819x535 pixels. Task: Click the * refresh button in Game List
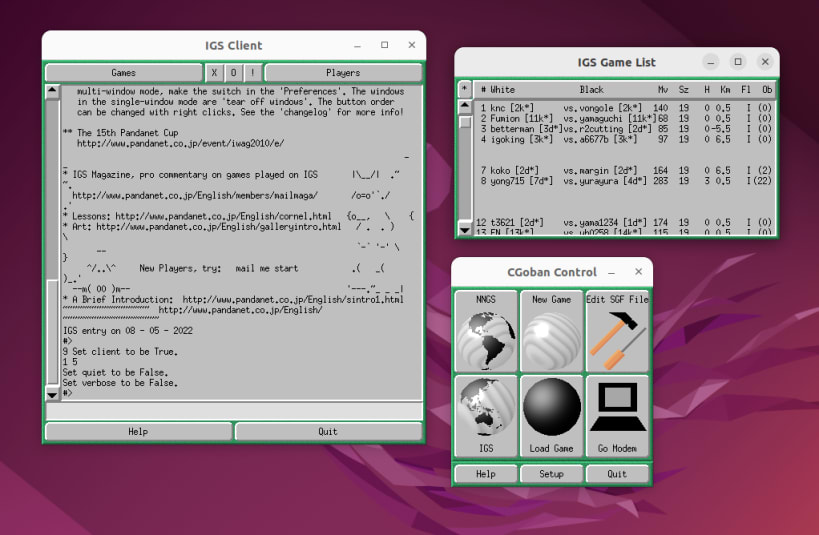(465, 89)
